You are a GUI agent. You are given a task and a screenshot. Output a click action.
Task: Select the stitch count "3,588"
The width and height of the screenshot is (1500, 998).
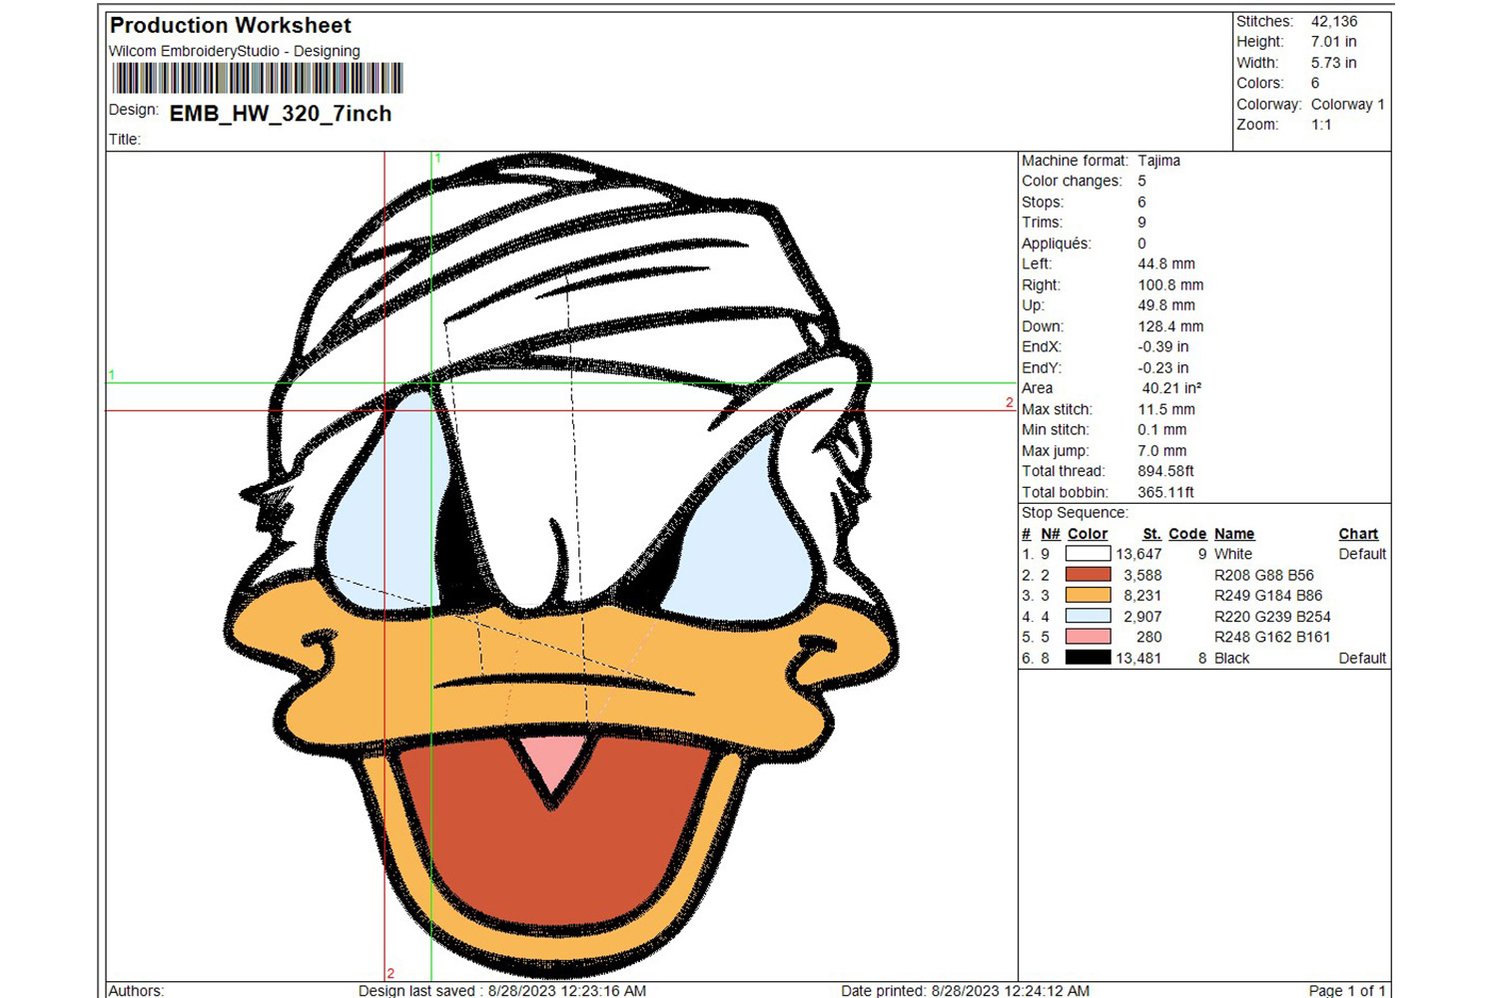1143,575
